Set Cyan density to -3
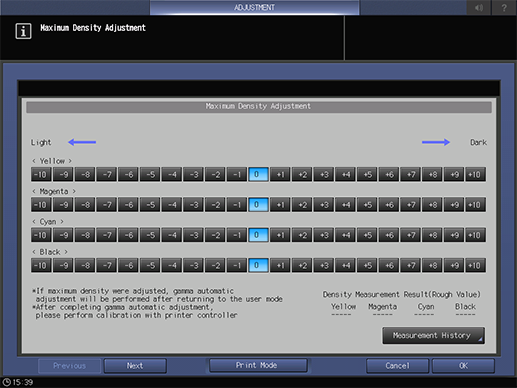This screenshot has height=388, width=517. tap(193, 235)
